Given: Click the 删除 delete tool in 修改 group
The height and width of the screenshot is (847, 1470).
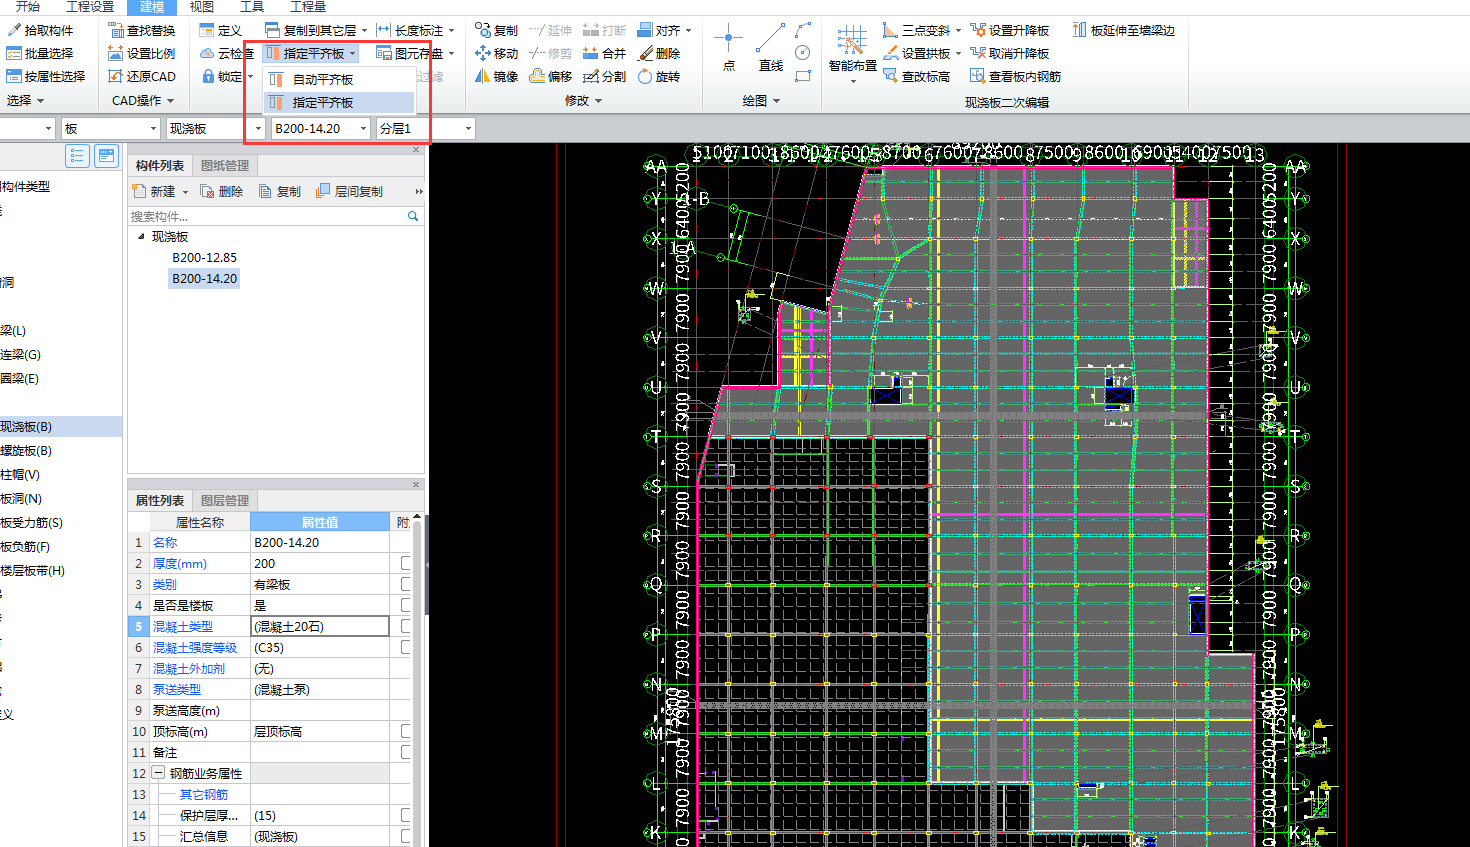Looking at the screenshot, I should pyautogui.click(x=659, y=53).
